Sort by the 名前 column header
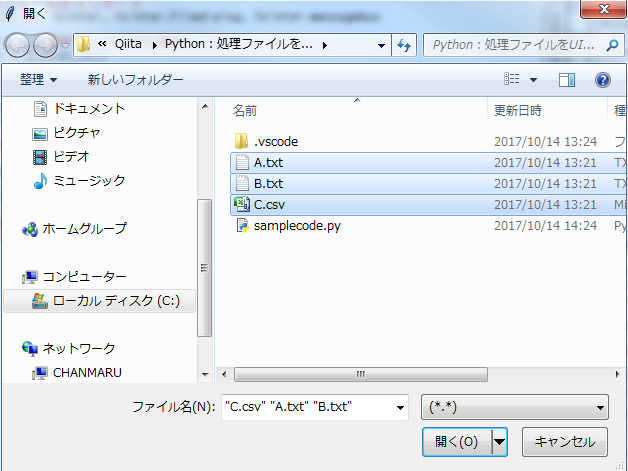Screen dimensions: 628x471 [x=245, y=111]
